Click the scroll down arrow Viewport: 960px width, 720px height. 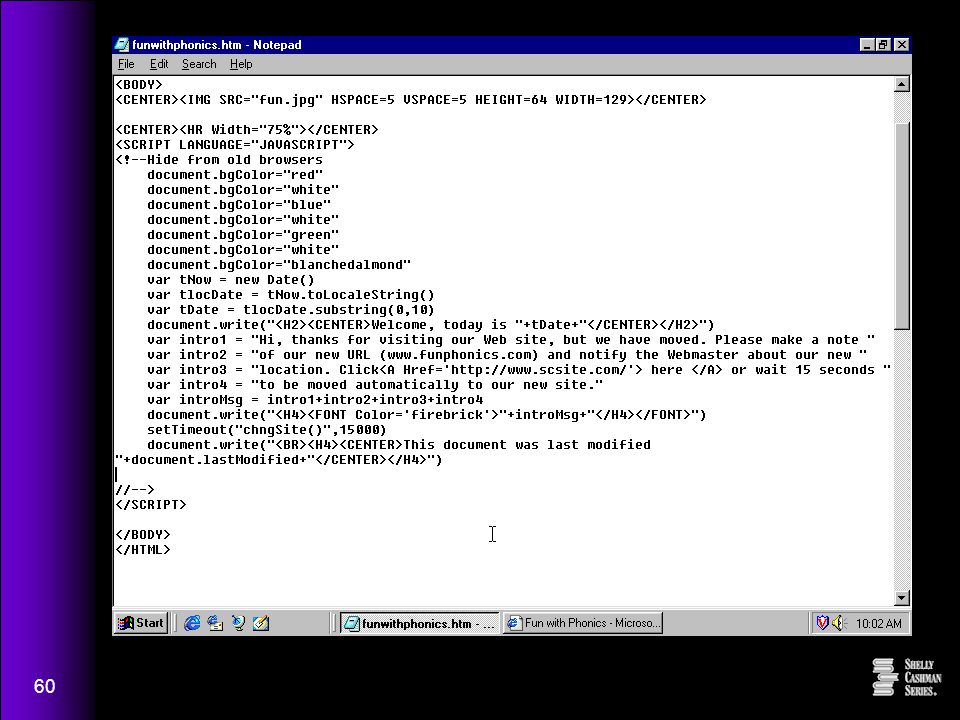[x=902, y=598]
